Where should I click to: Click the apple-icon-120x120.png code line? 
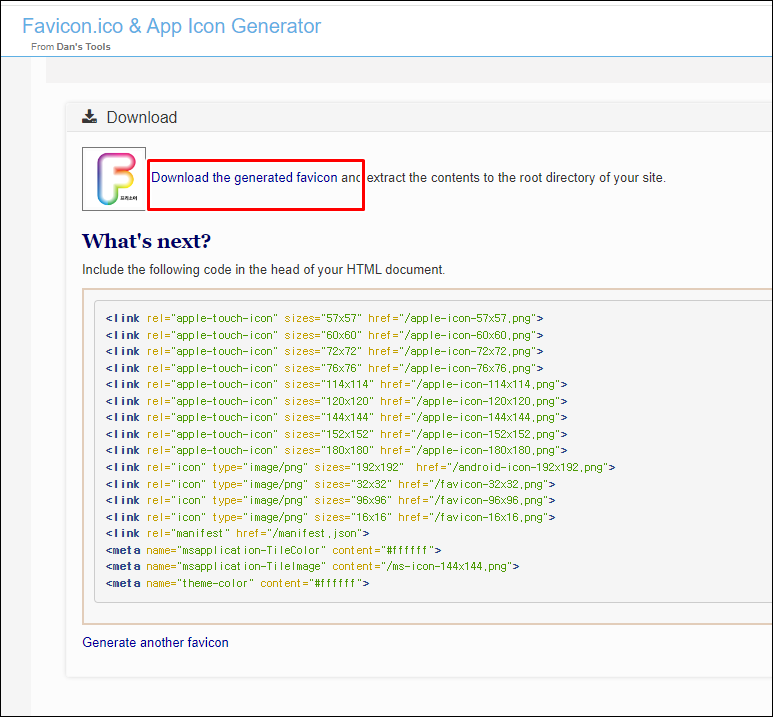click(x=336, y=401)
